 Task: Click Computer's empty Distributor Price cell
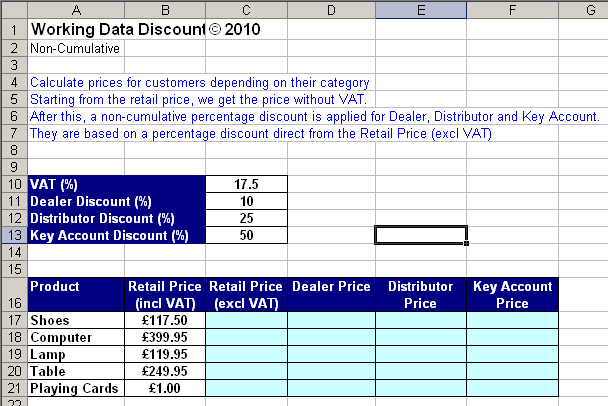coord(421,337)
